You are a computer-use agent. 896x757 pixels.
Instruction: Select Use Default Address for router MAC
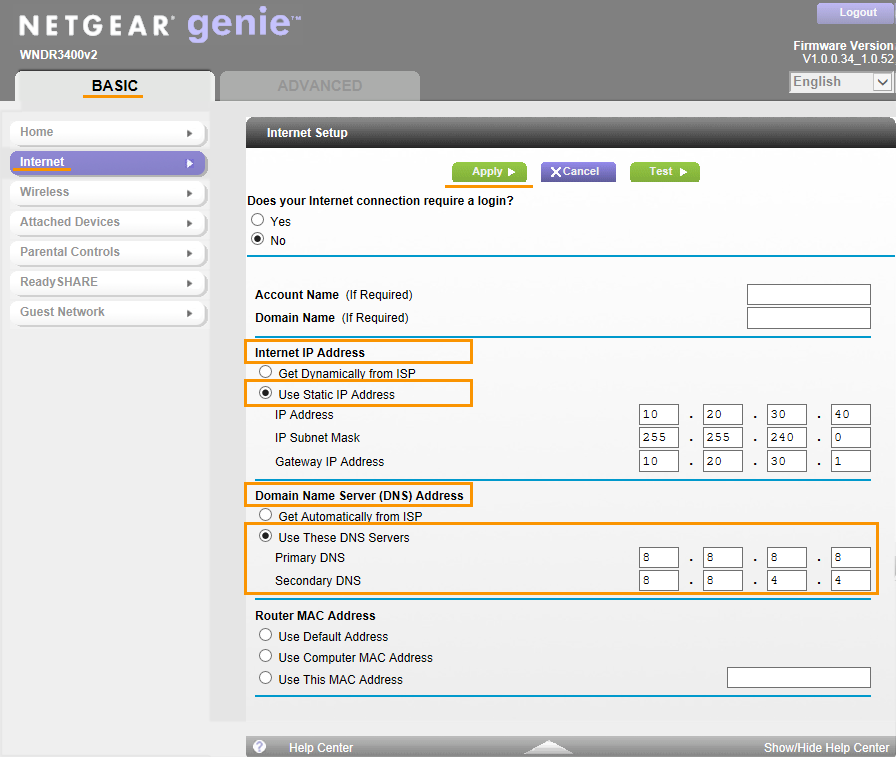coord(265,635)
